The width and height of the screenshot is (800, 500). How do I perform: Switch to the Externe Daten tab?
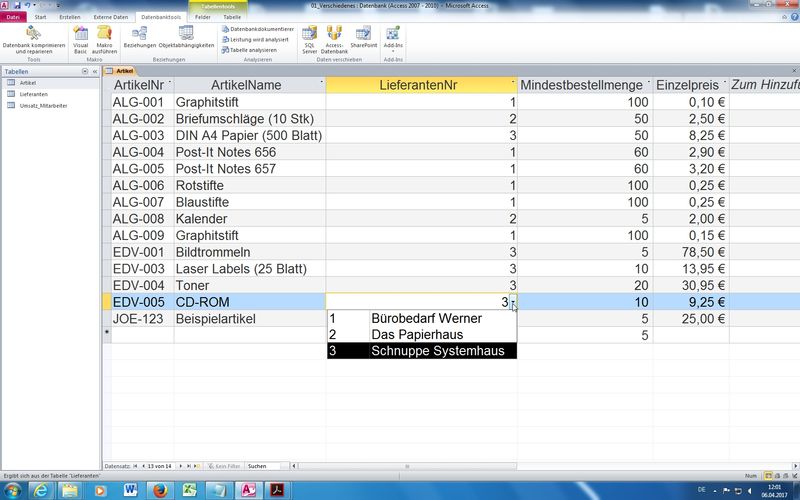coord(110,17)
